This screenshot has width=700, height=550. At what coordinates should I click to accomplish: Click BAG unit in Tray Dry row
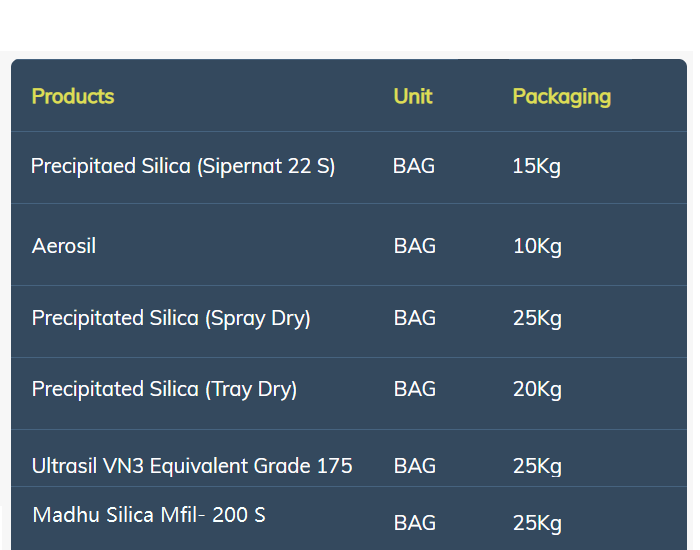(415, 389)
